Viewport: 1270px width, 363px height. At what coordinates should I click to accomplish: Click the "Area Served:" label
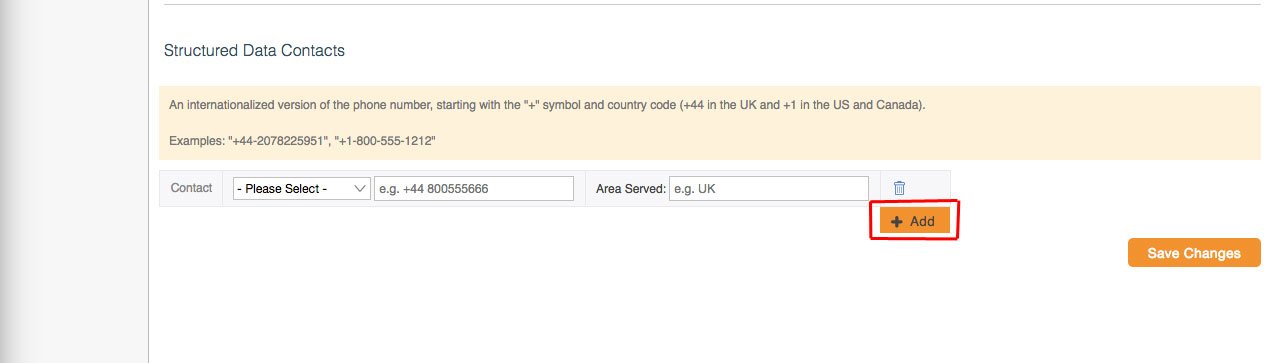pyautogui.click(x=630, y=188)
